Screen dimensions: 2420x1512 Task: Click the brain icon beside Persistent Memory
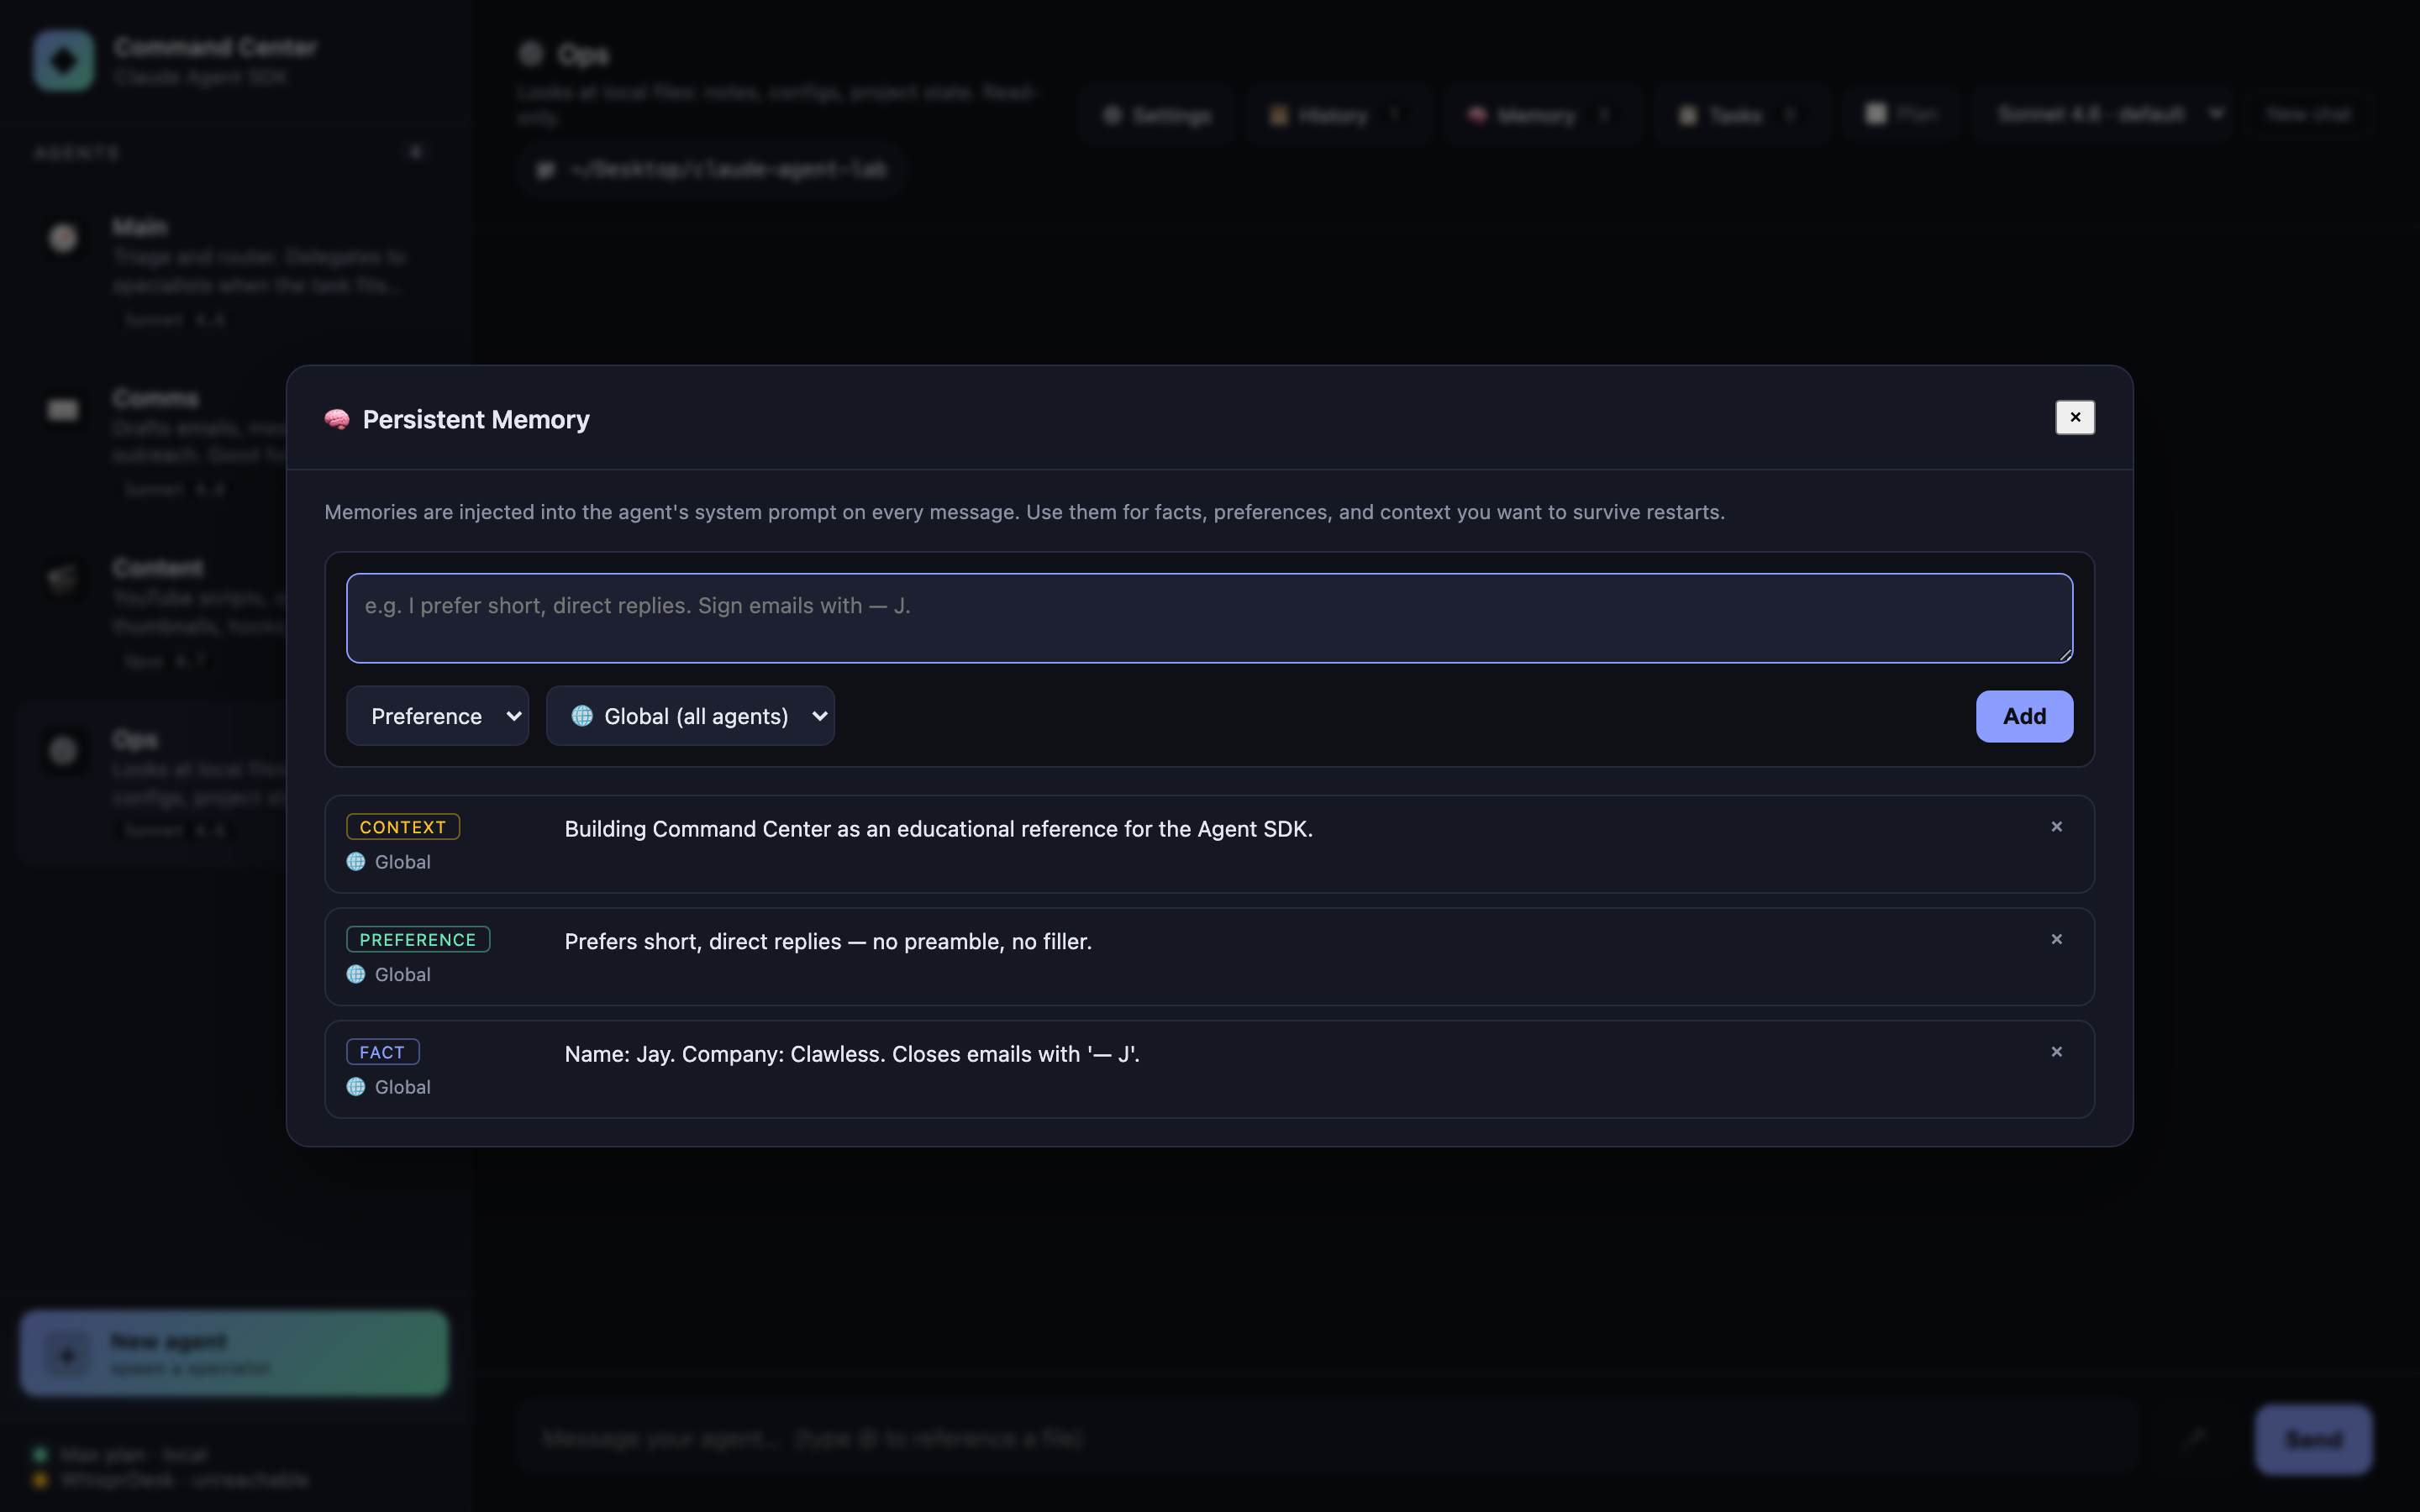[x=337, y=420]
